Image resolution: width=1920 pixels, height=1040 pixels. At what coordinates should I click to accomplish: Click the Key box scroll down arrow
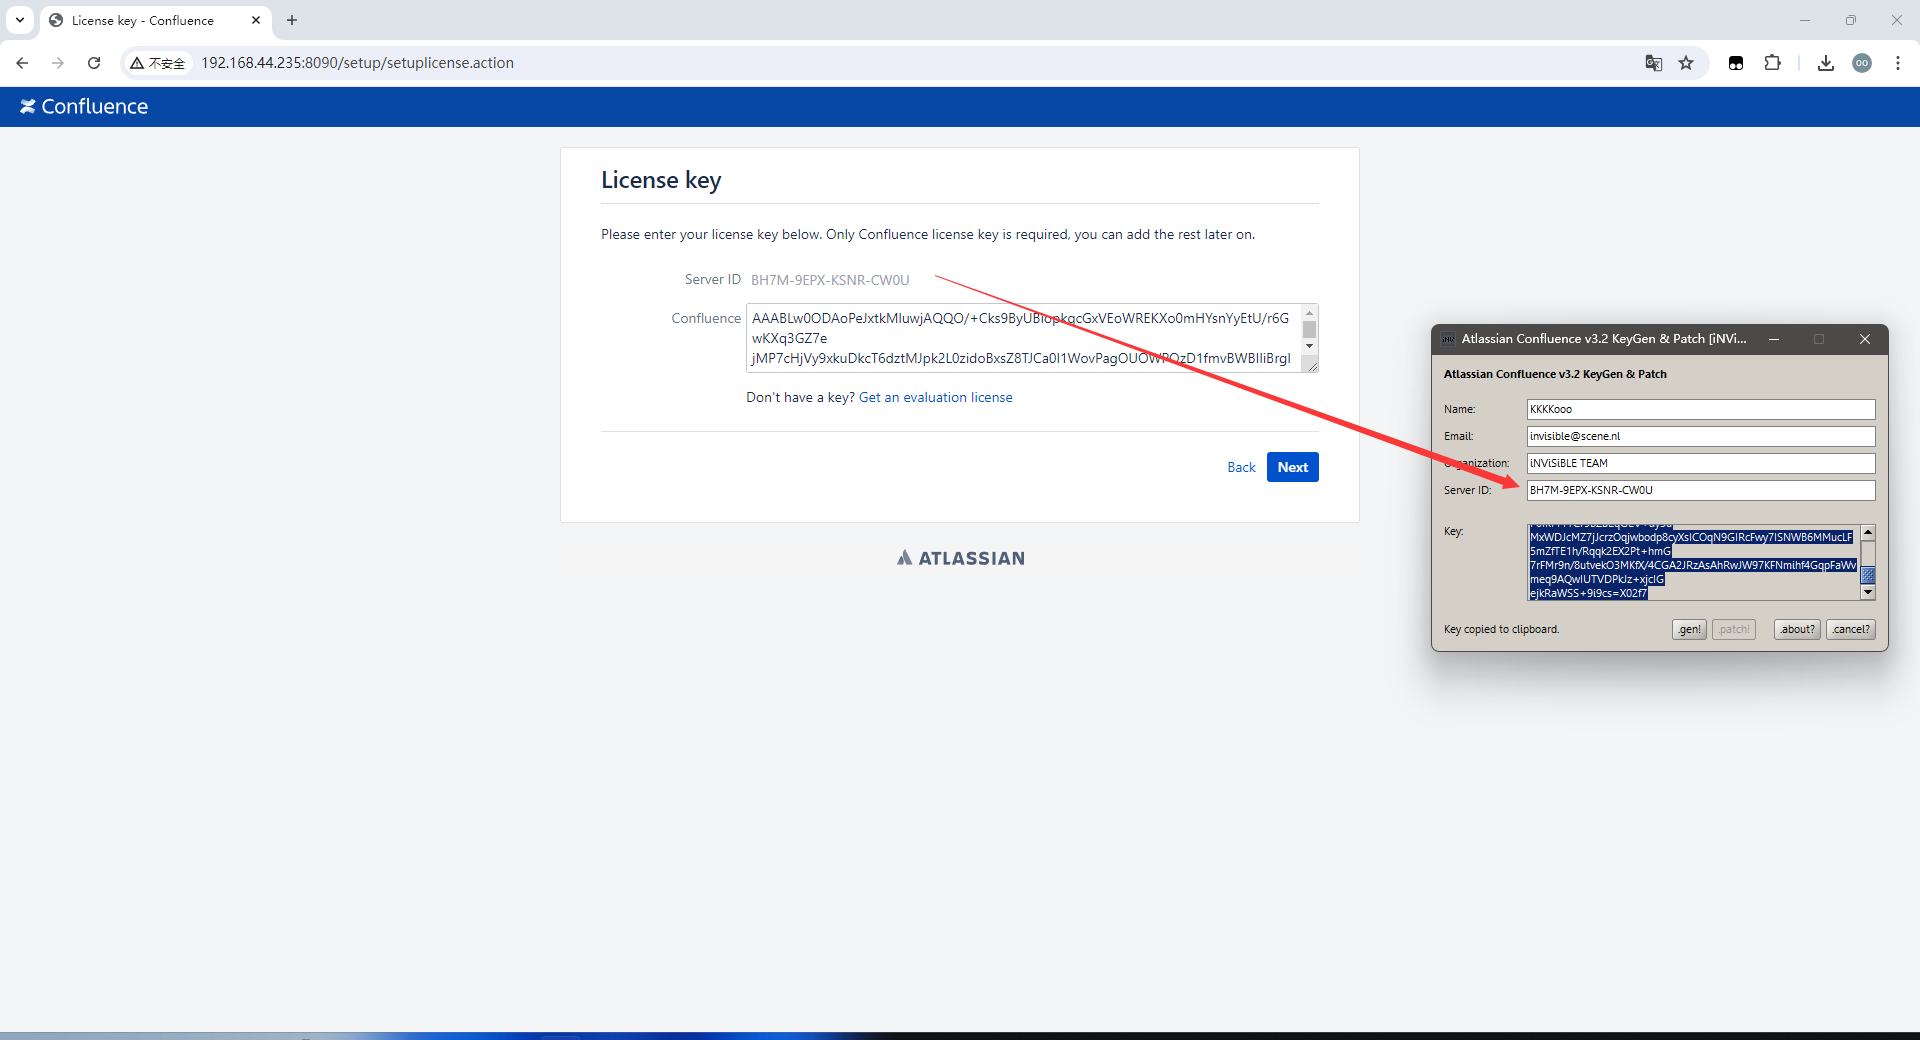point(1868,593)
